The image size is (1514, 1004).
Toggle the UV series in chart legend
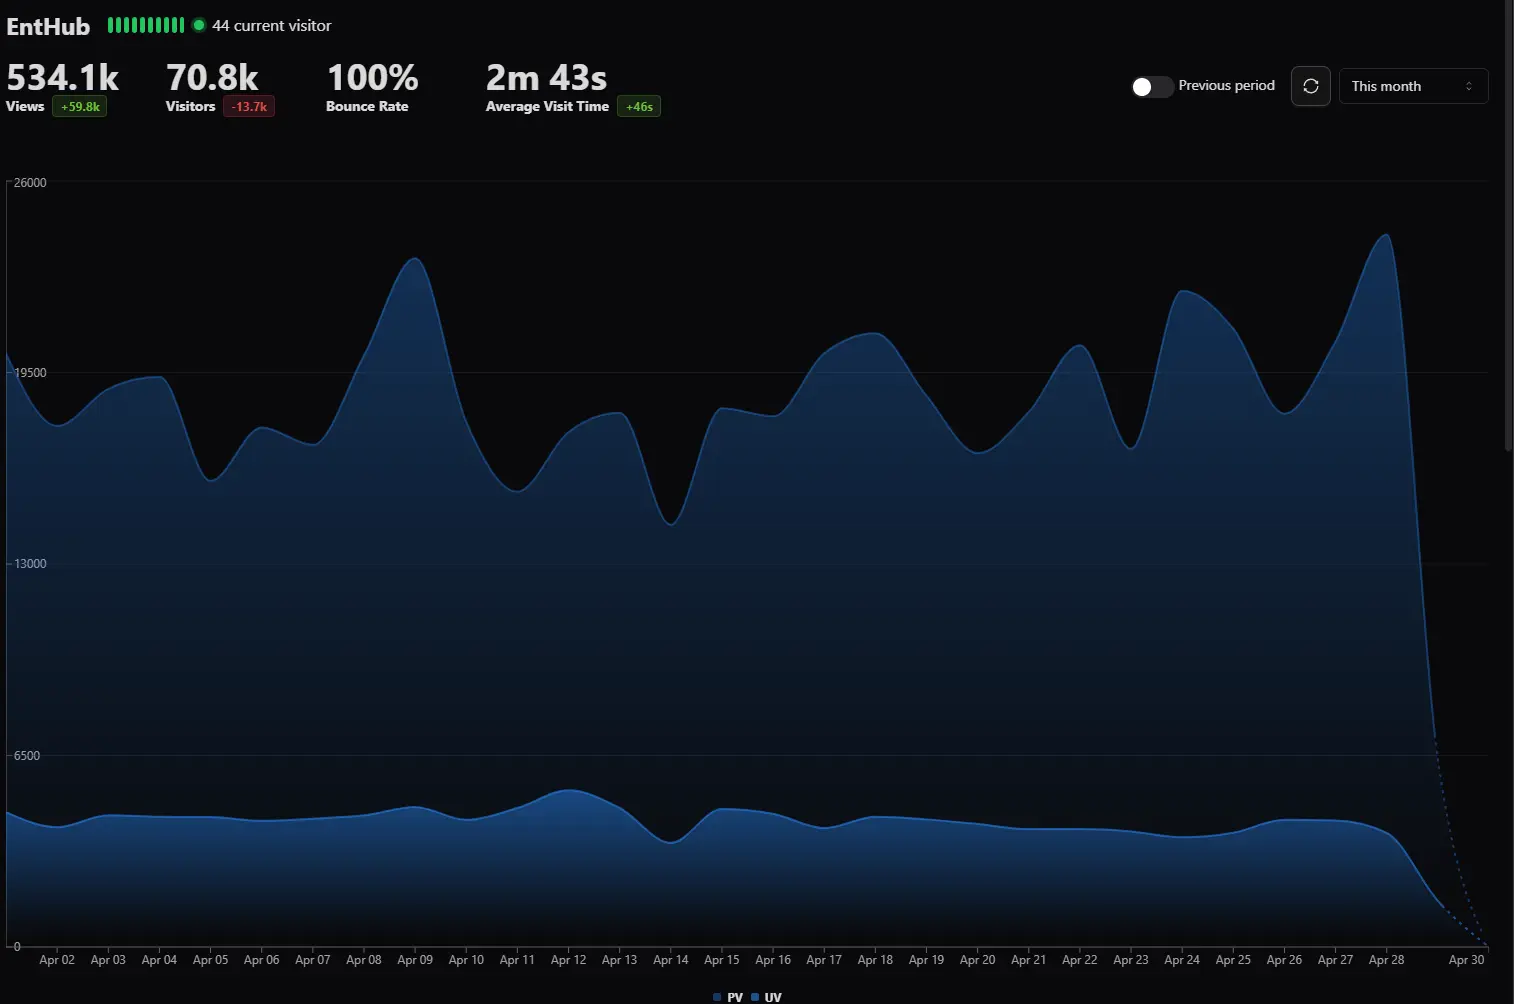pos(766,997)
